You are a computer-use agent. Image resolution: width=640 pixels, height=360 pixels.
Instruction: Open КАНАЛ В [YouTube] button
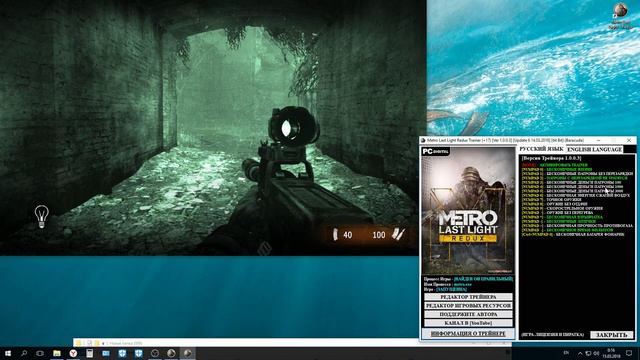(468, 323)
